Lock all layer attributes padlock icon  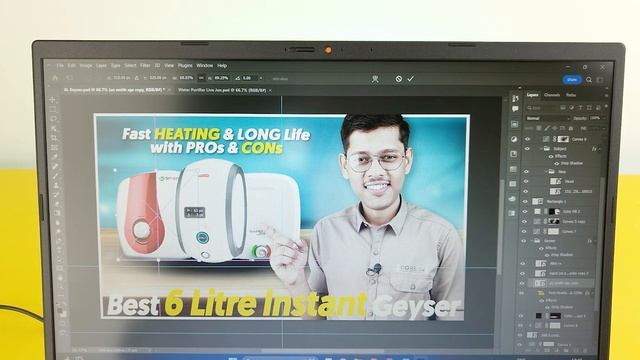pyautogui.click(x=571, y=128)
